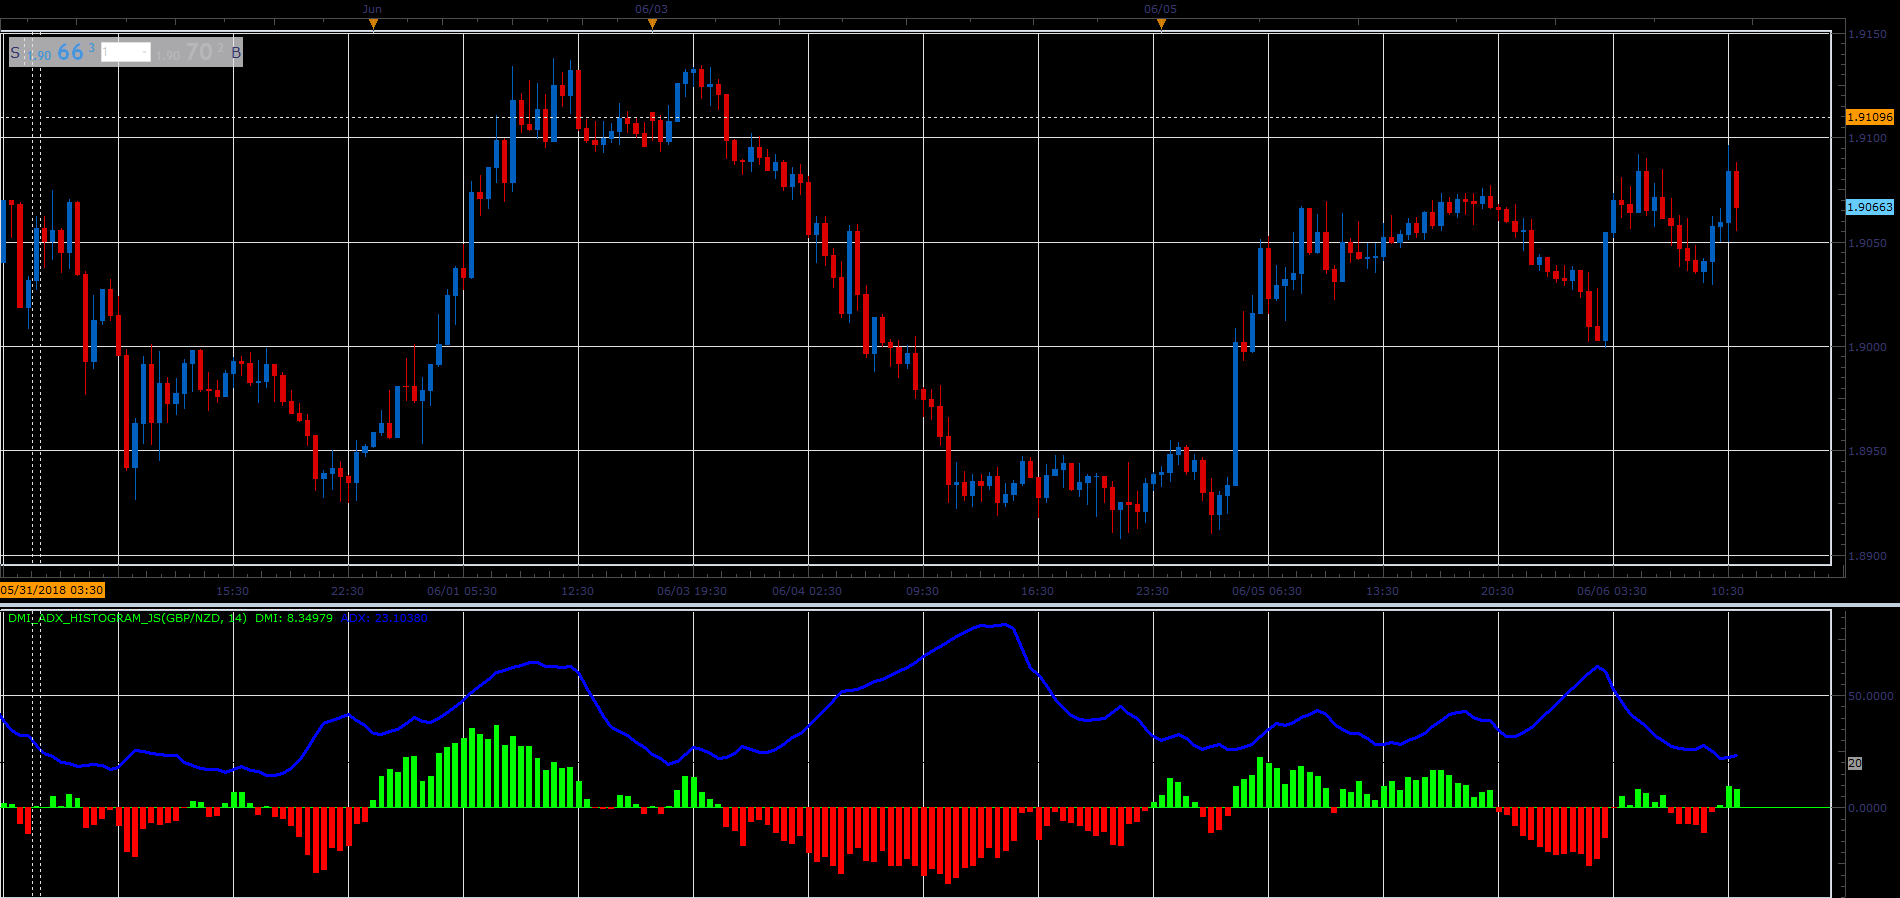This screenshot has width=1900, height=898.
Task: Click the Jun orange triangle date marker
Action: tap(373, 23)
